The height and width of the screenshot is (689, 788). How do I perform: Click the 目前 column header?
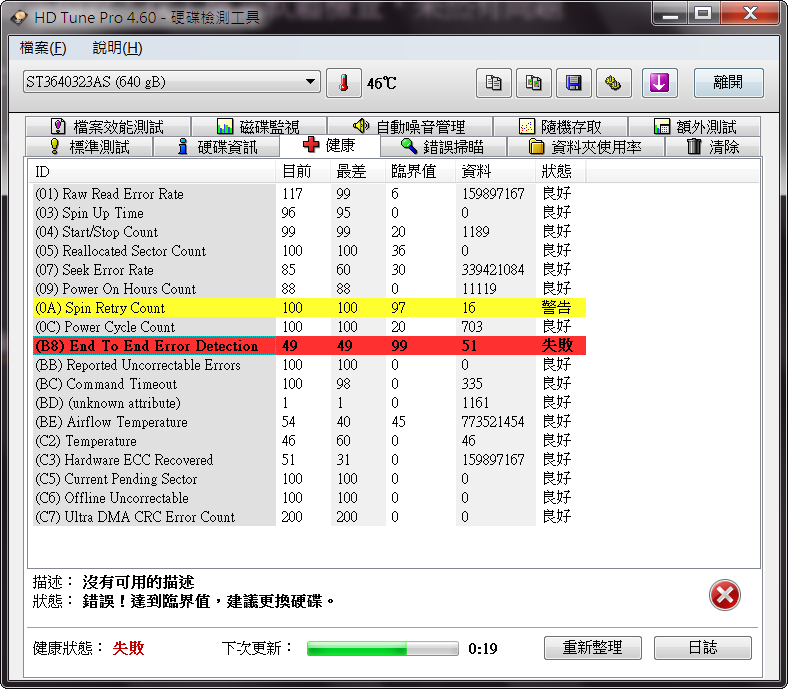pyautogui.click(x=303, y=172)
